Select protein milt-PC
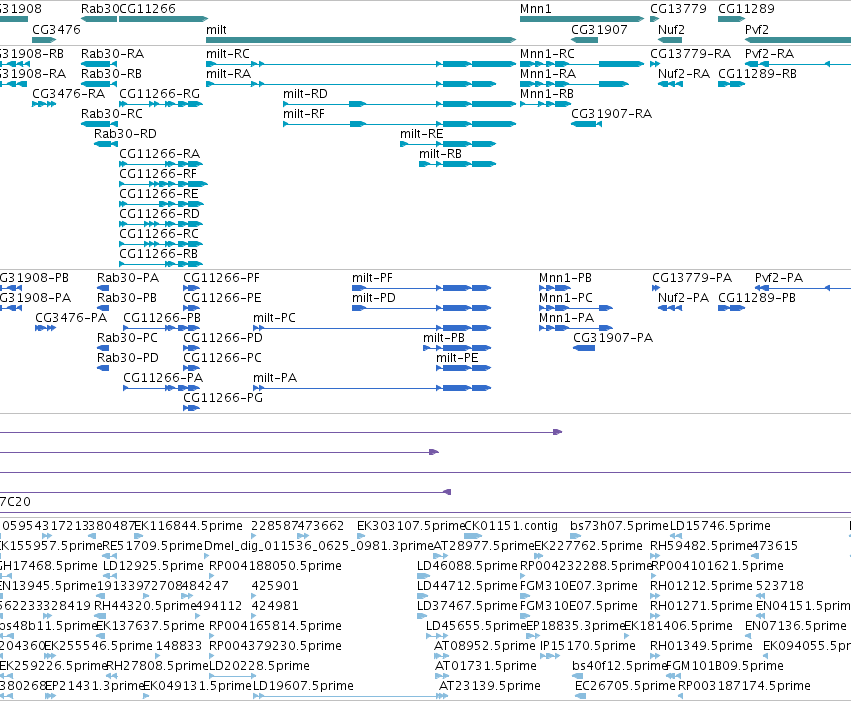Screen dimensions: 851x701 click(x=372, y=328)
